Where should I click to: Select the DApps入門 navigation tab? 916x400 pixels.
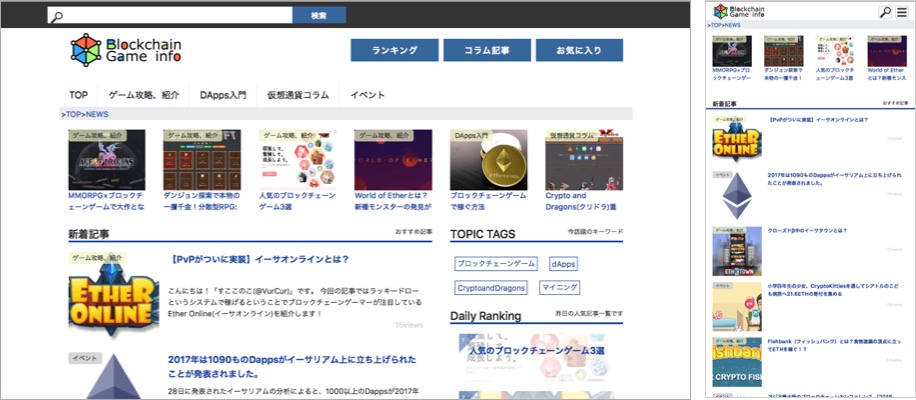223,95
